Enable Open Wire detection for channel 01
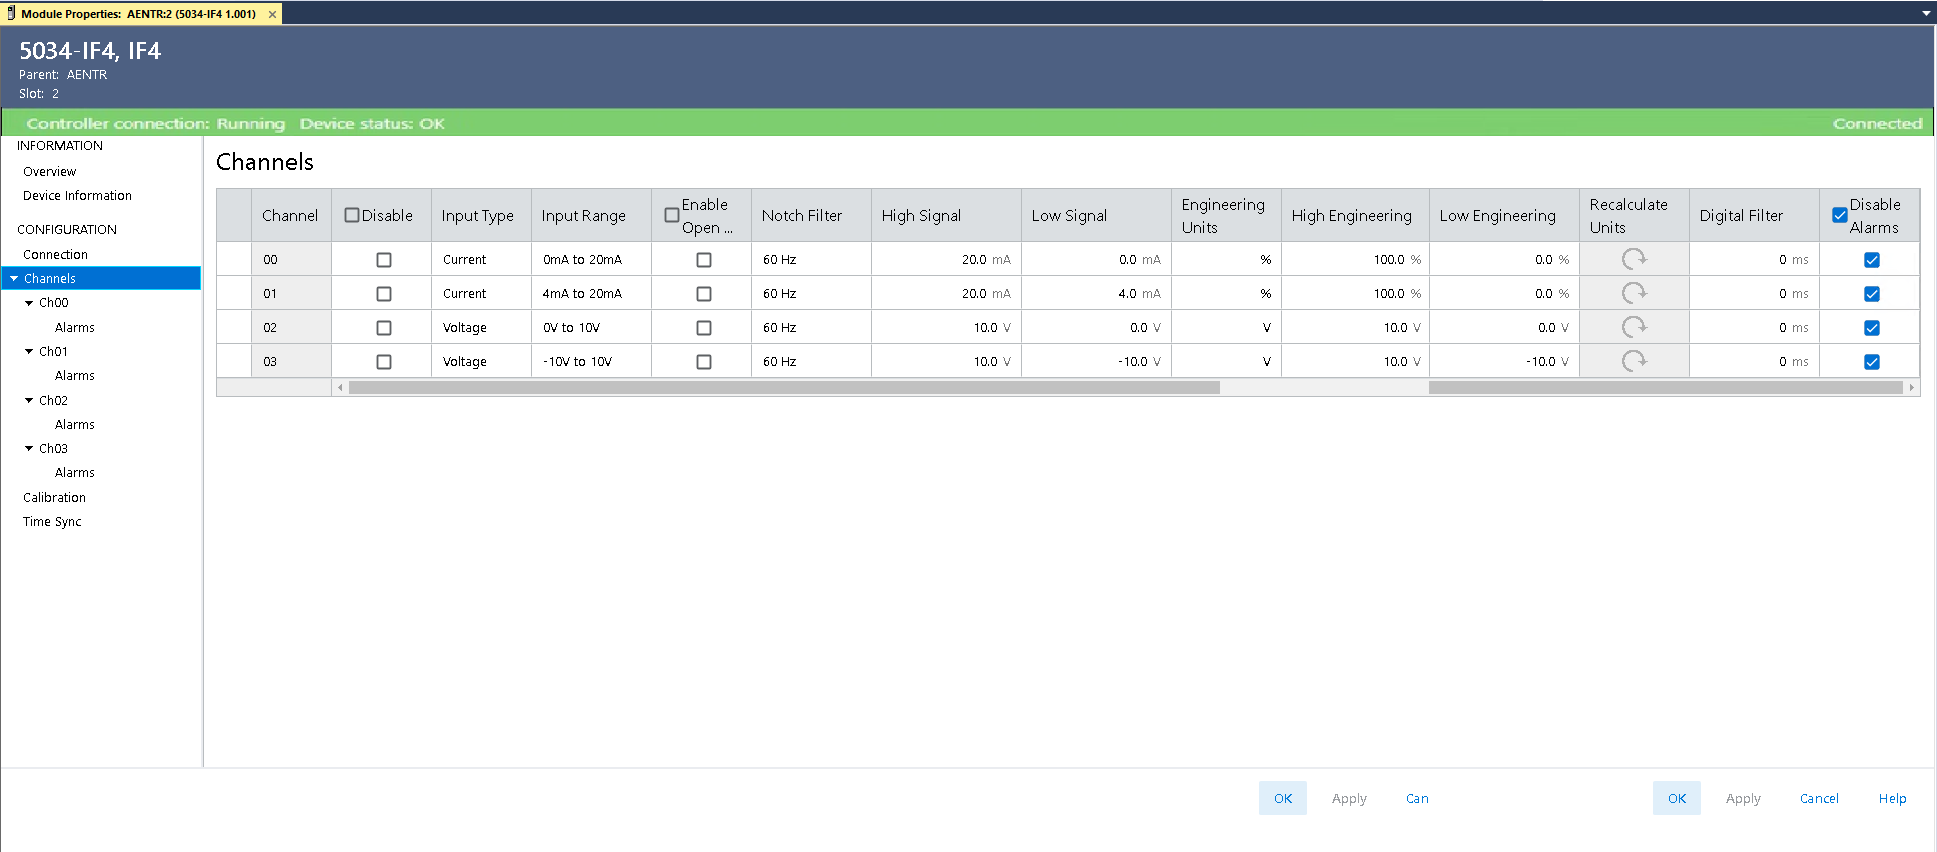1937x852 pixels. click(x=704, y=294)
